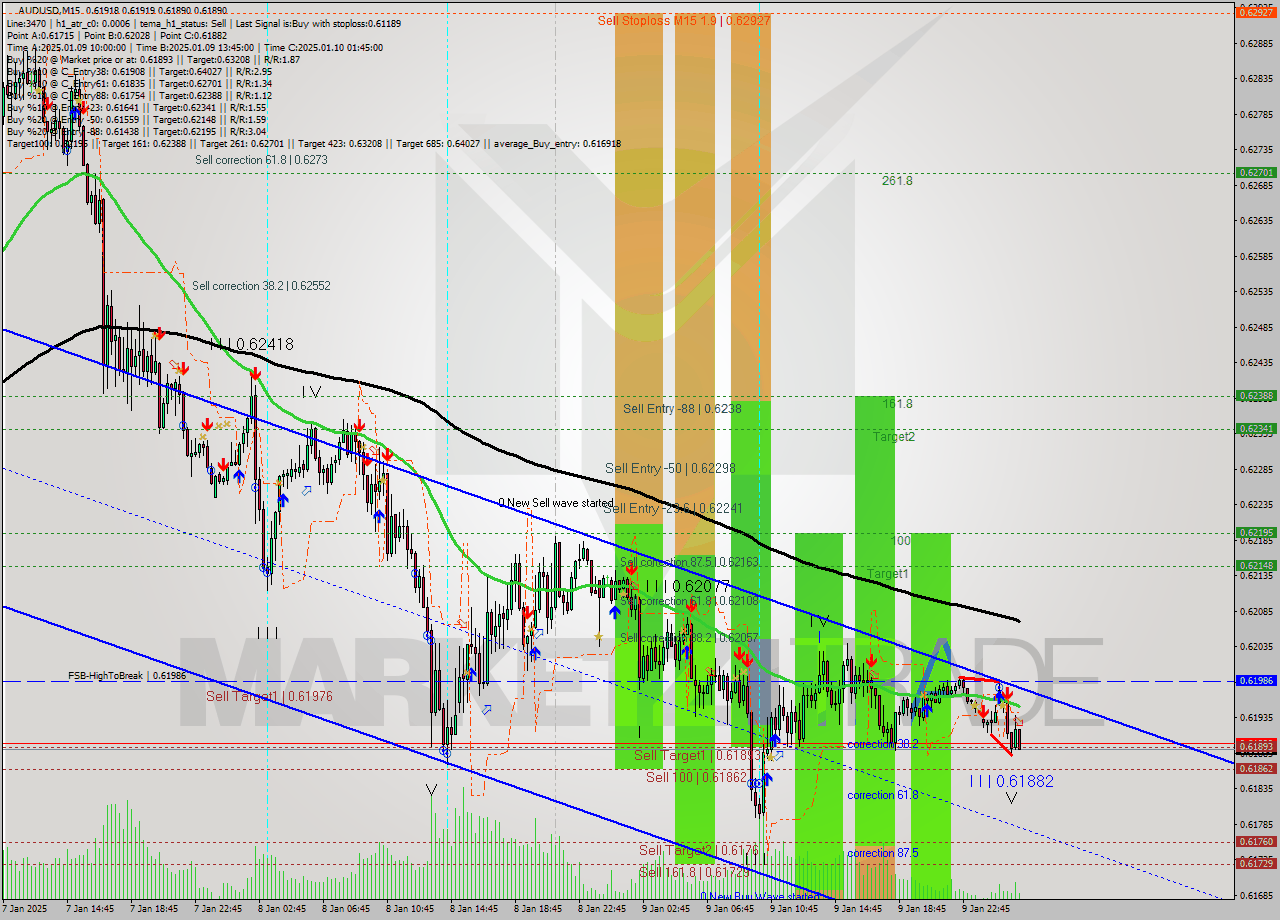
Task: Click the green '261.8' Fibonacci label
Action: coord(897,181)
